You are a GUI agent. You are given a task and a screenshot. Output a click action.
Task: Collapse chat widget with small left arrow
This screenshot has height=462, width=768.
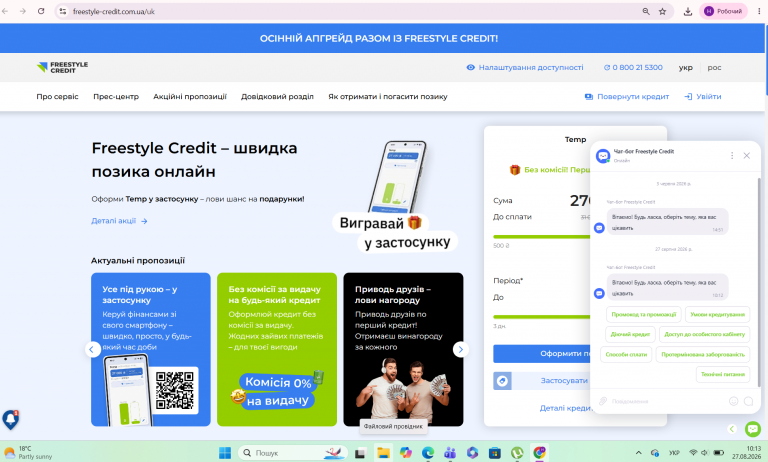click(732, 429)
